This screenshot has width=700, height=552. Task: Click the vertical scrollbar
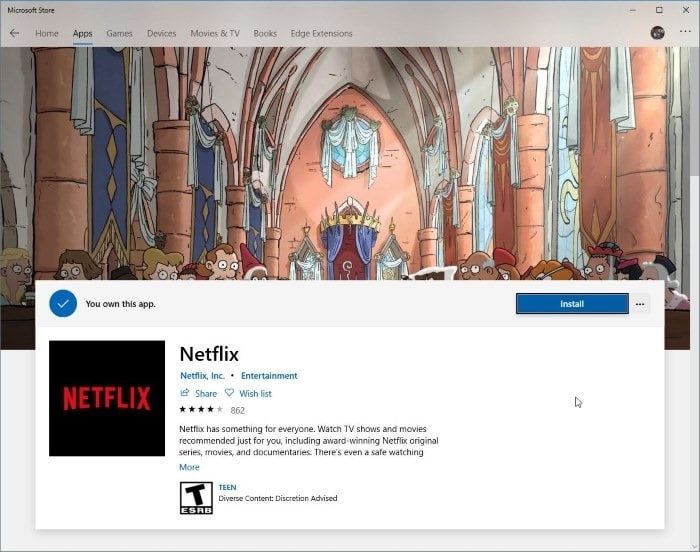pos(695,295)
